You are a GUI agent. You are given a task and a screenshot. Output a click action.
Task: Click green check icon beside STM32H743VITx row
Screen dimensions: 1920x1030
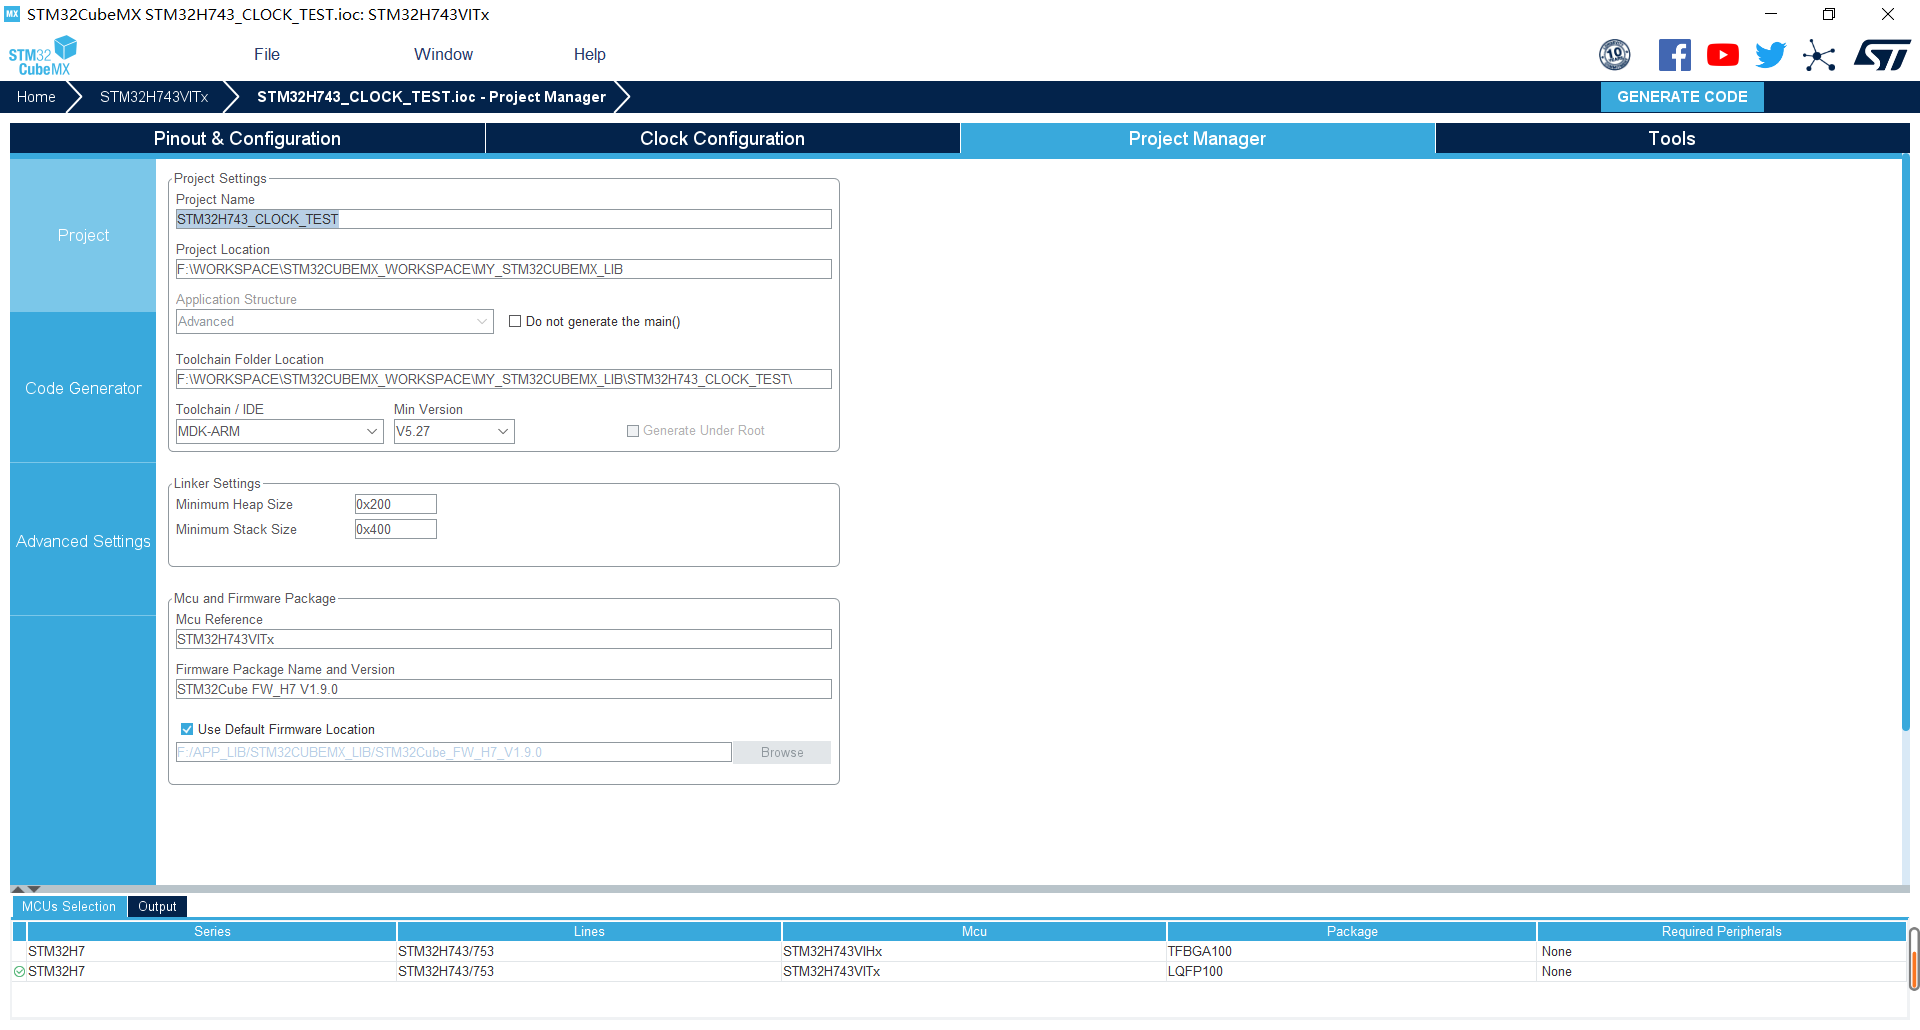19,971
